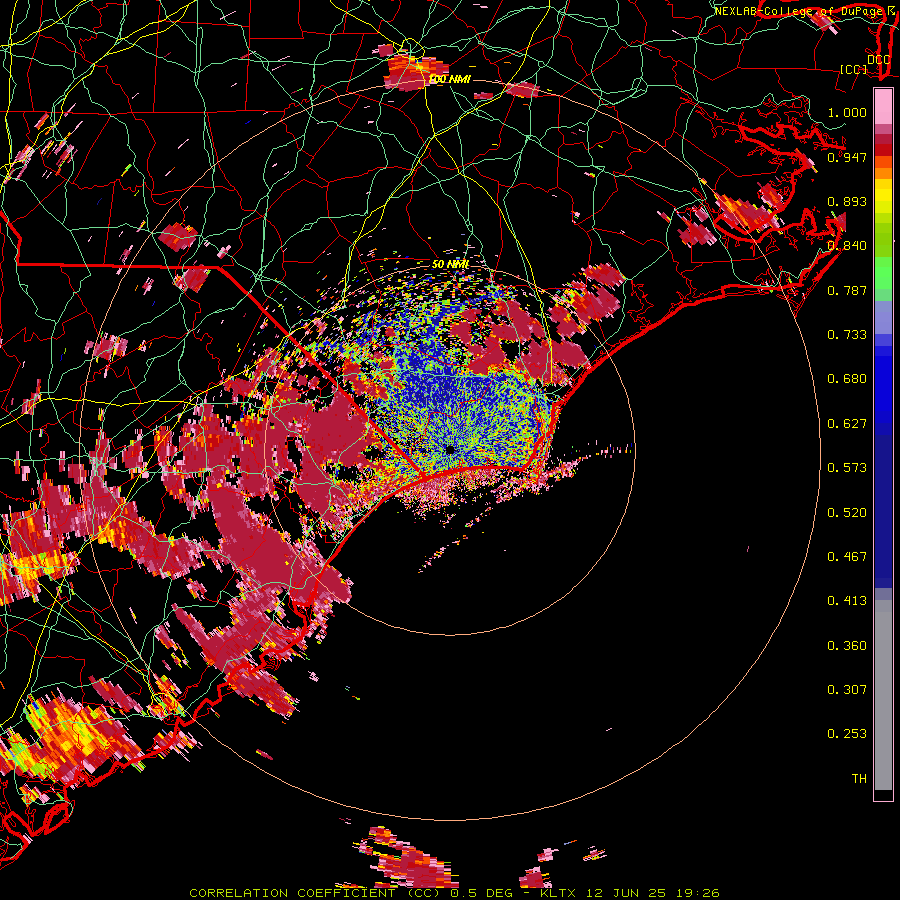Select the 0.947 scale value
The height and width of the screenshot is (900, 900).
pos(847,157)
